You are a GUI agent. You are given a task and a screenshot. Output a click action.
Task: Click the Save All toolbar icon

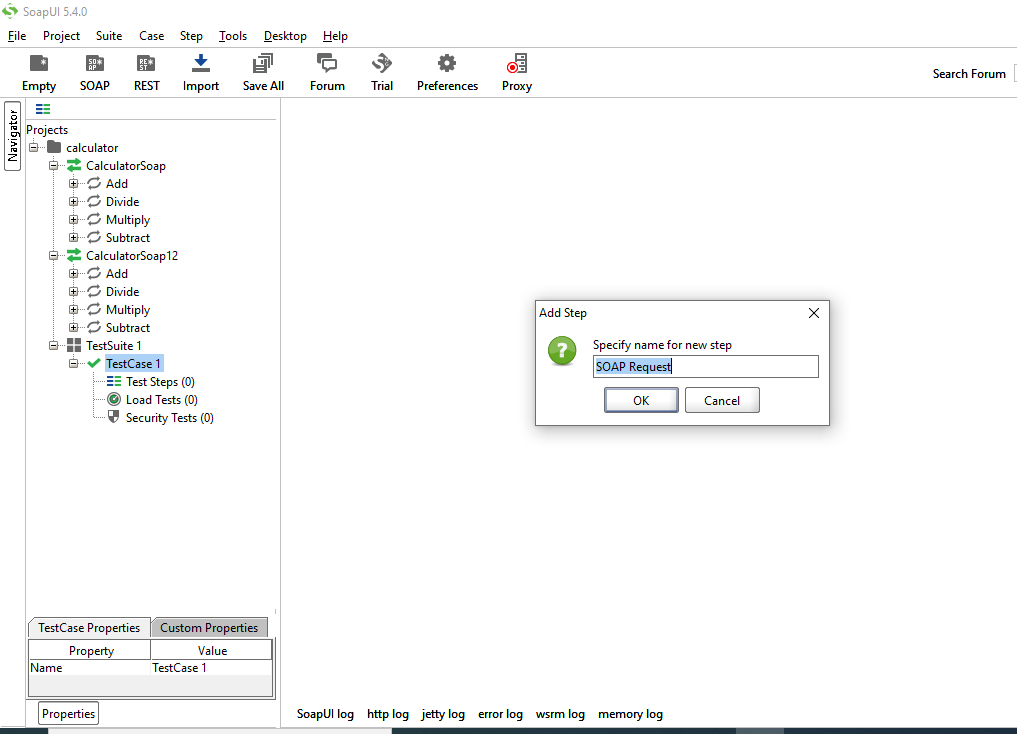click(263, 64)
